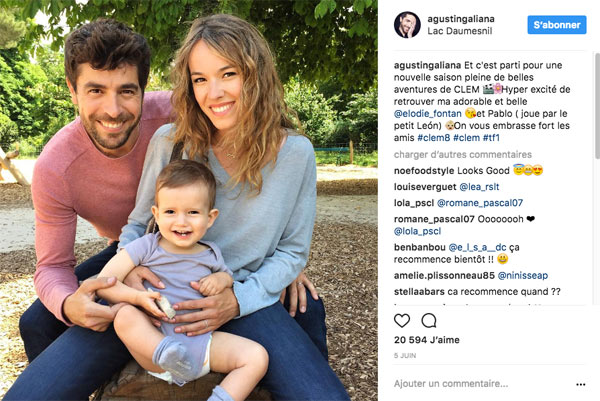Open agustingaliana username in header
Viewport: 600px width, 401px height.
(x=461, y=19)
